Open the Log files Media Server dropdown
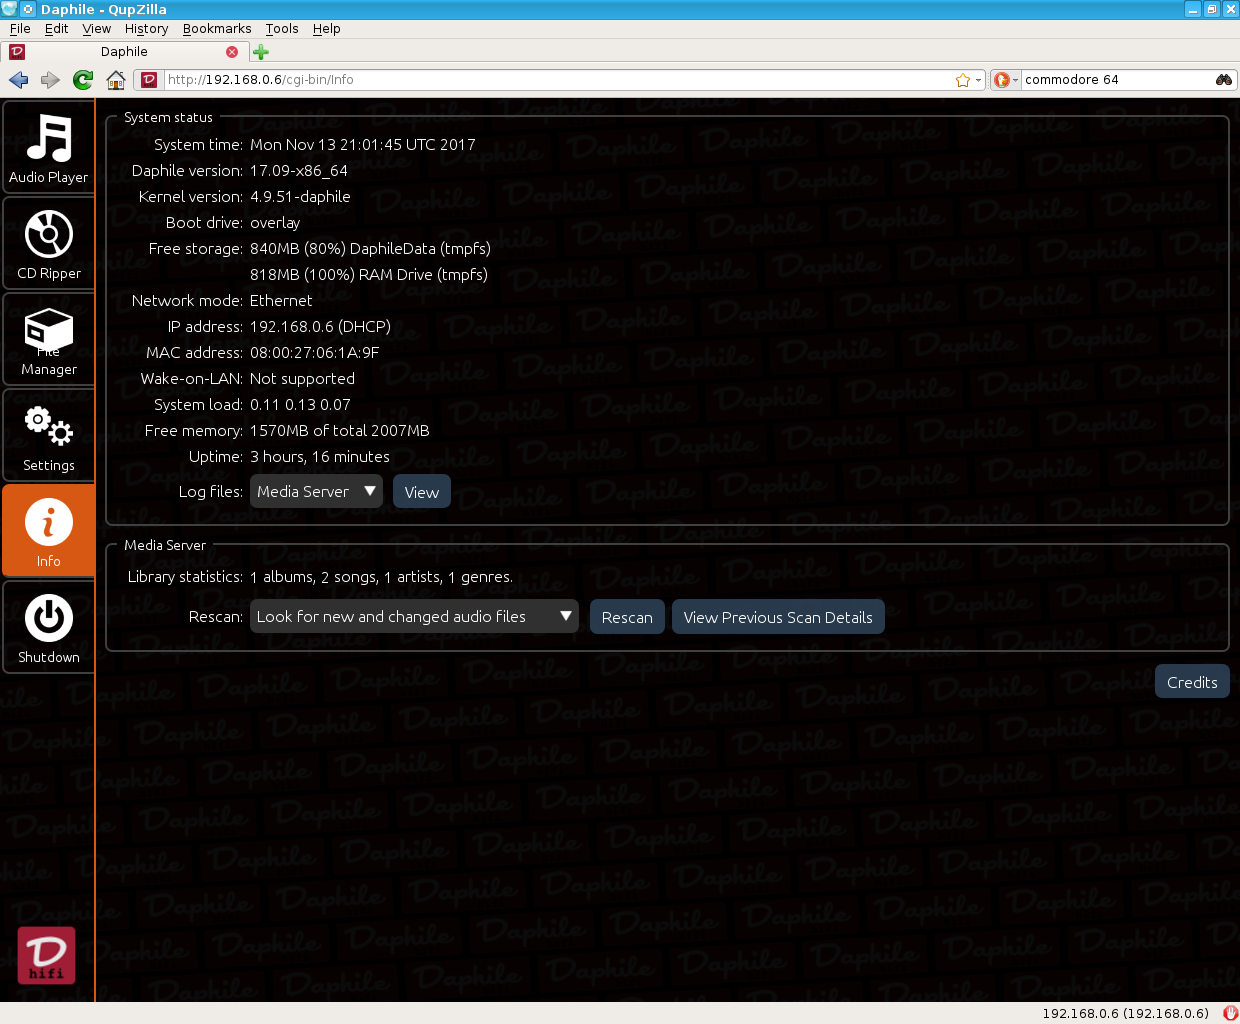1240x1024 pixels. point(316,492)
